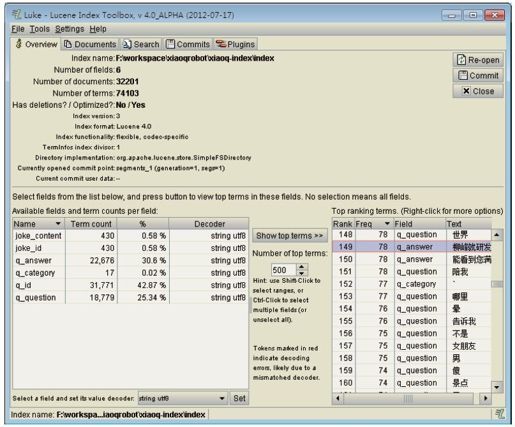Click the Close index button
The width and height of the screenshot is (515, 427).
(x=478, y=91)
